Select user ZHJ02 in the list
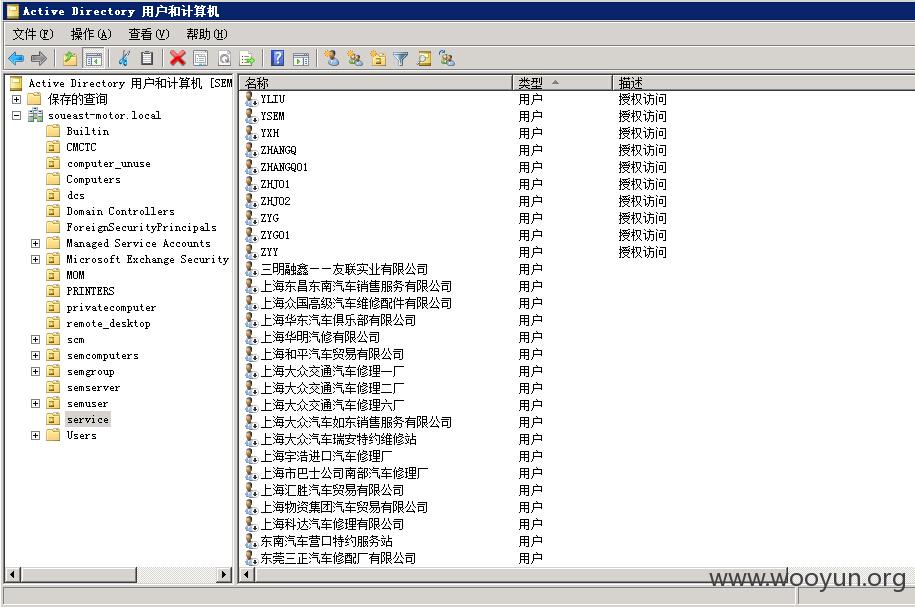The image size is (915, 607). 275,201
